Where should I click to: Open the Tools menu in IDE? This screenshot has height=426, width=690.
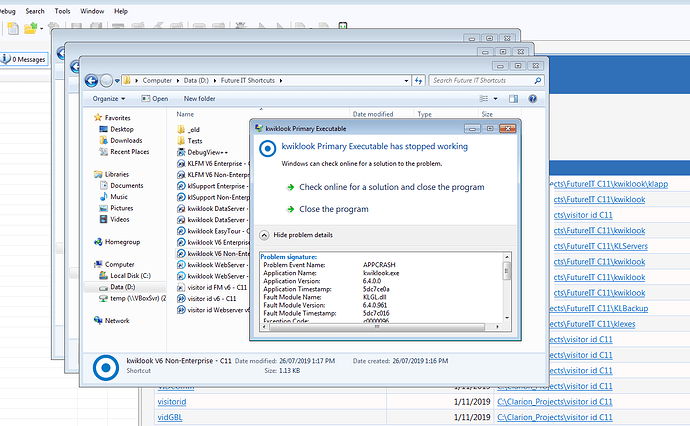coord(62,11)
